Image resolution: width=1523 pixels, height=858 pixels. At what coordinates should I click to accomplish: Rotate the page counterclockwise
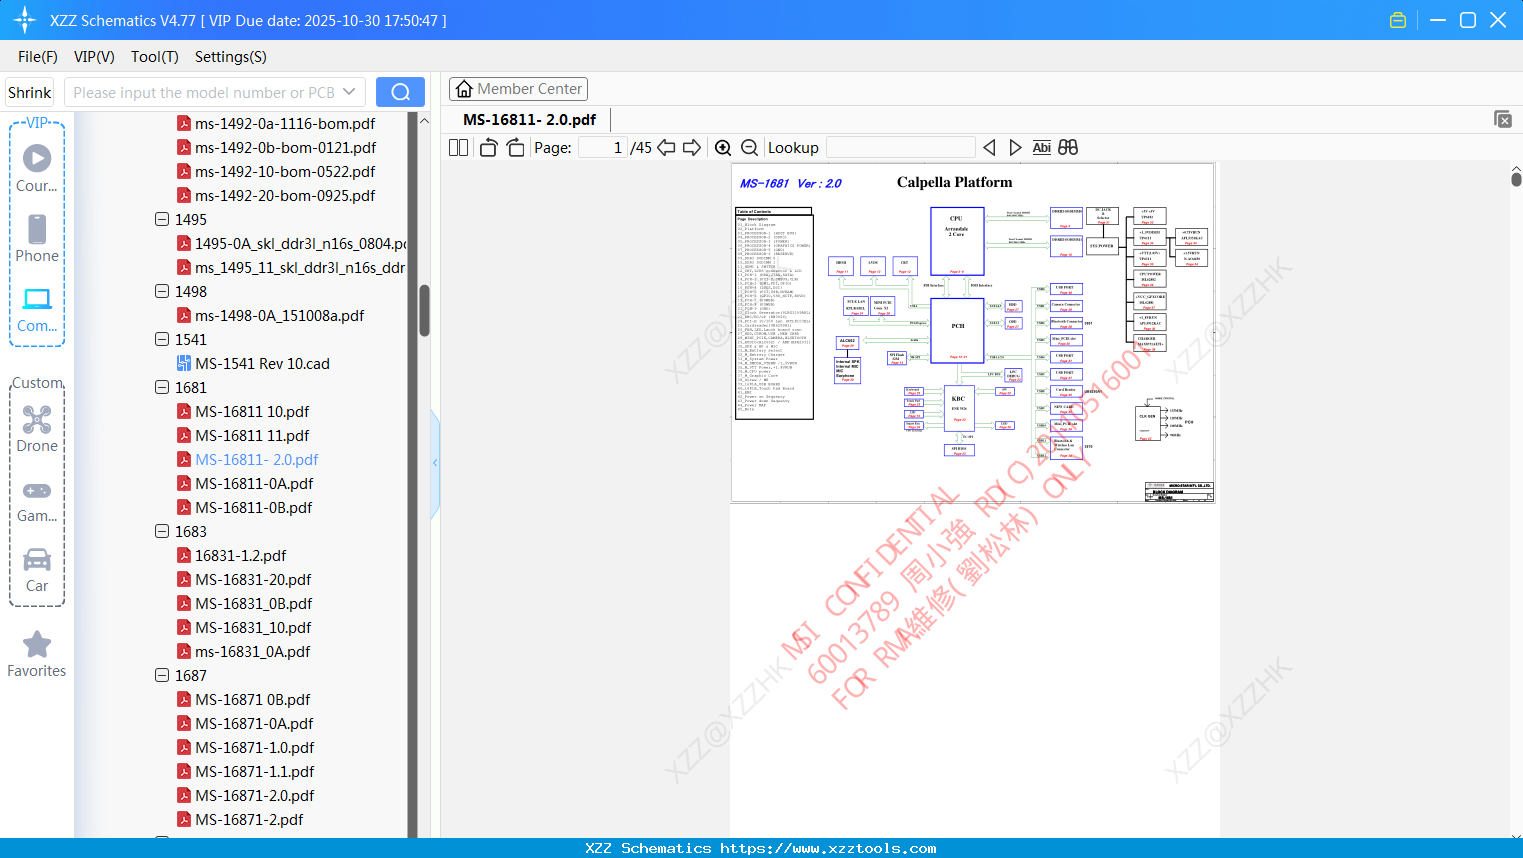(488, 147)
